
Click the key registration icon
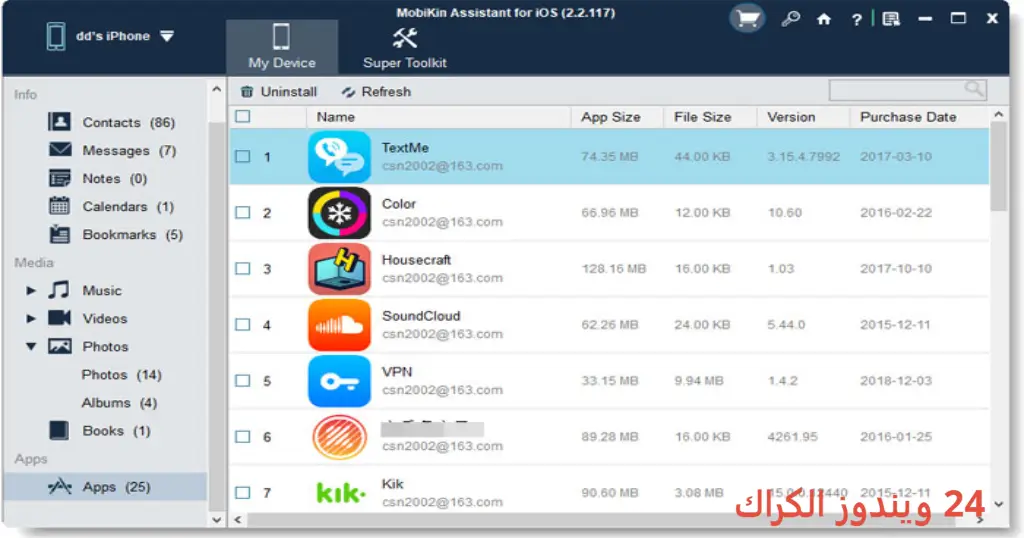tap(790, 19)
